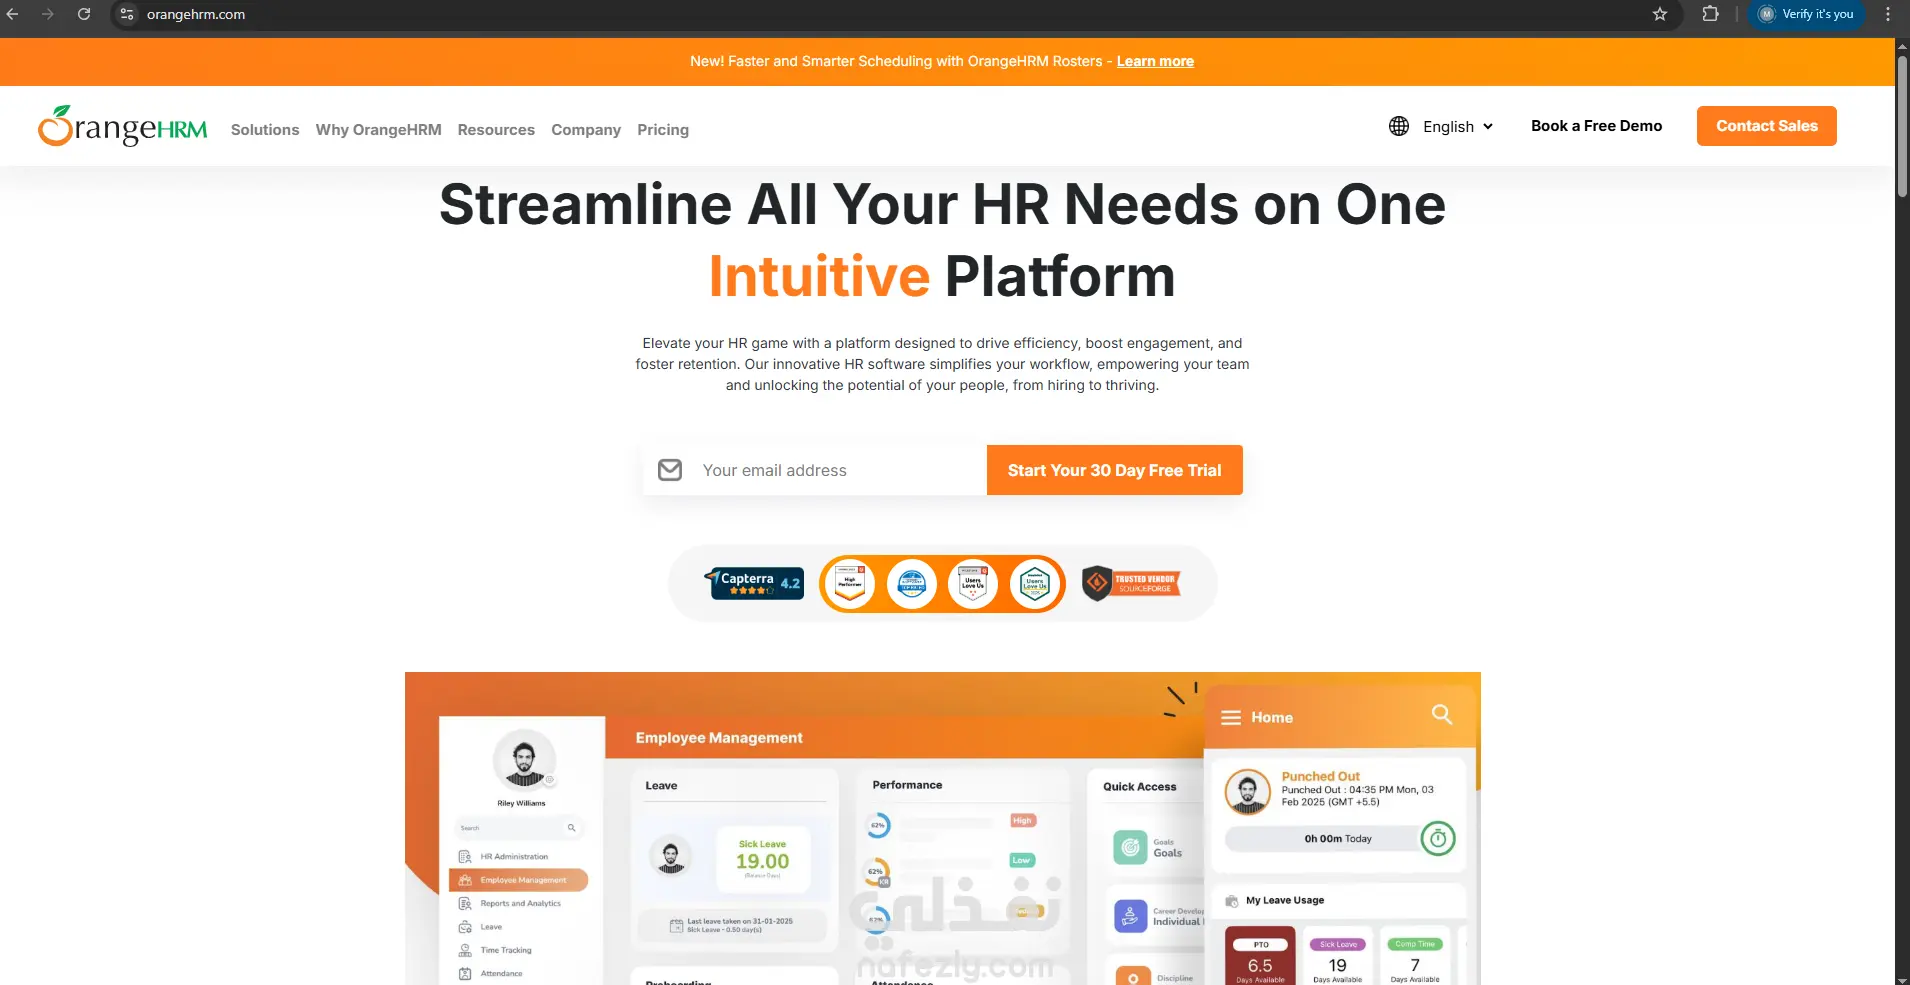Click the page's vertical scrollbar thumb
The height and width of the screenshot is (985, 1910).
click(x=1902, y=127)
